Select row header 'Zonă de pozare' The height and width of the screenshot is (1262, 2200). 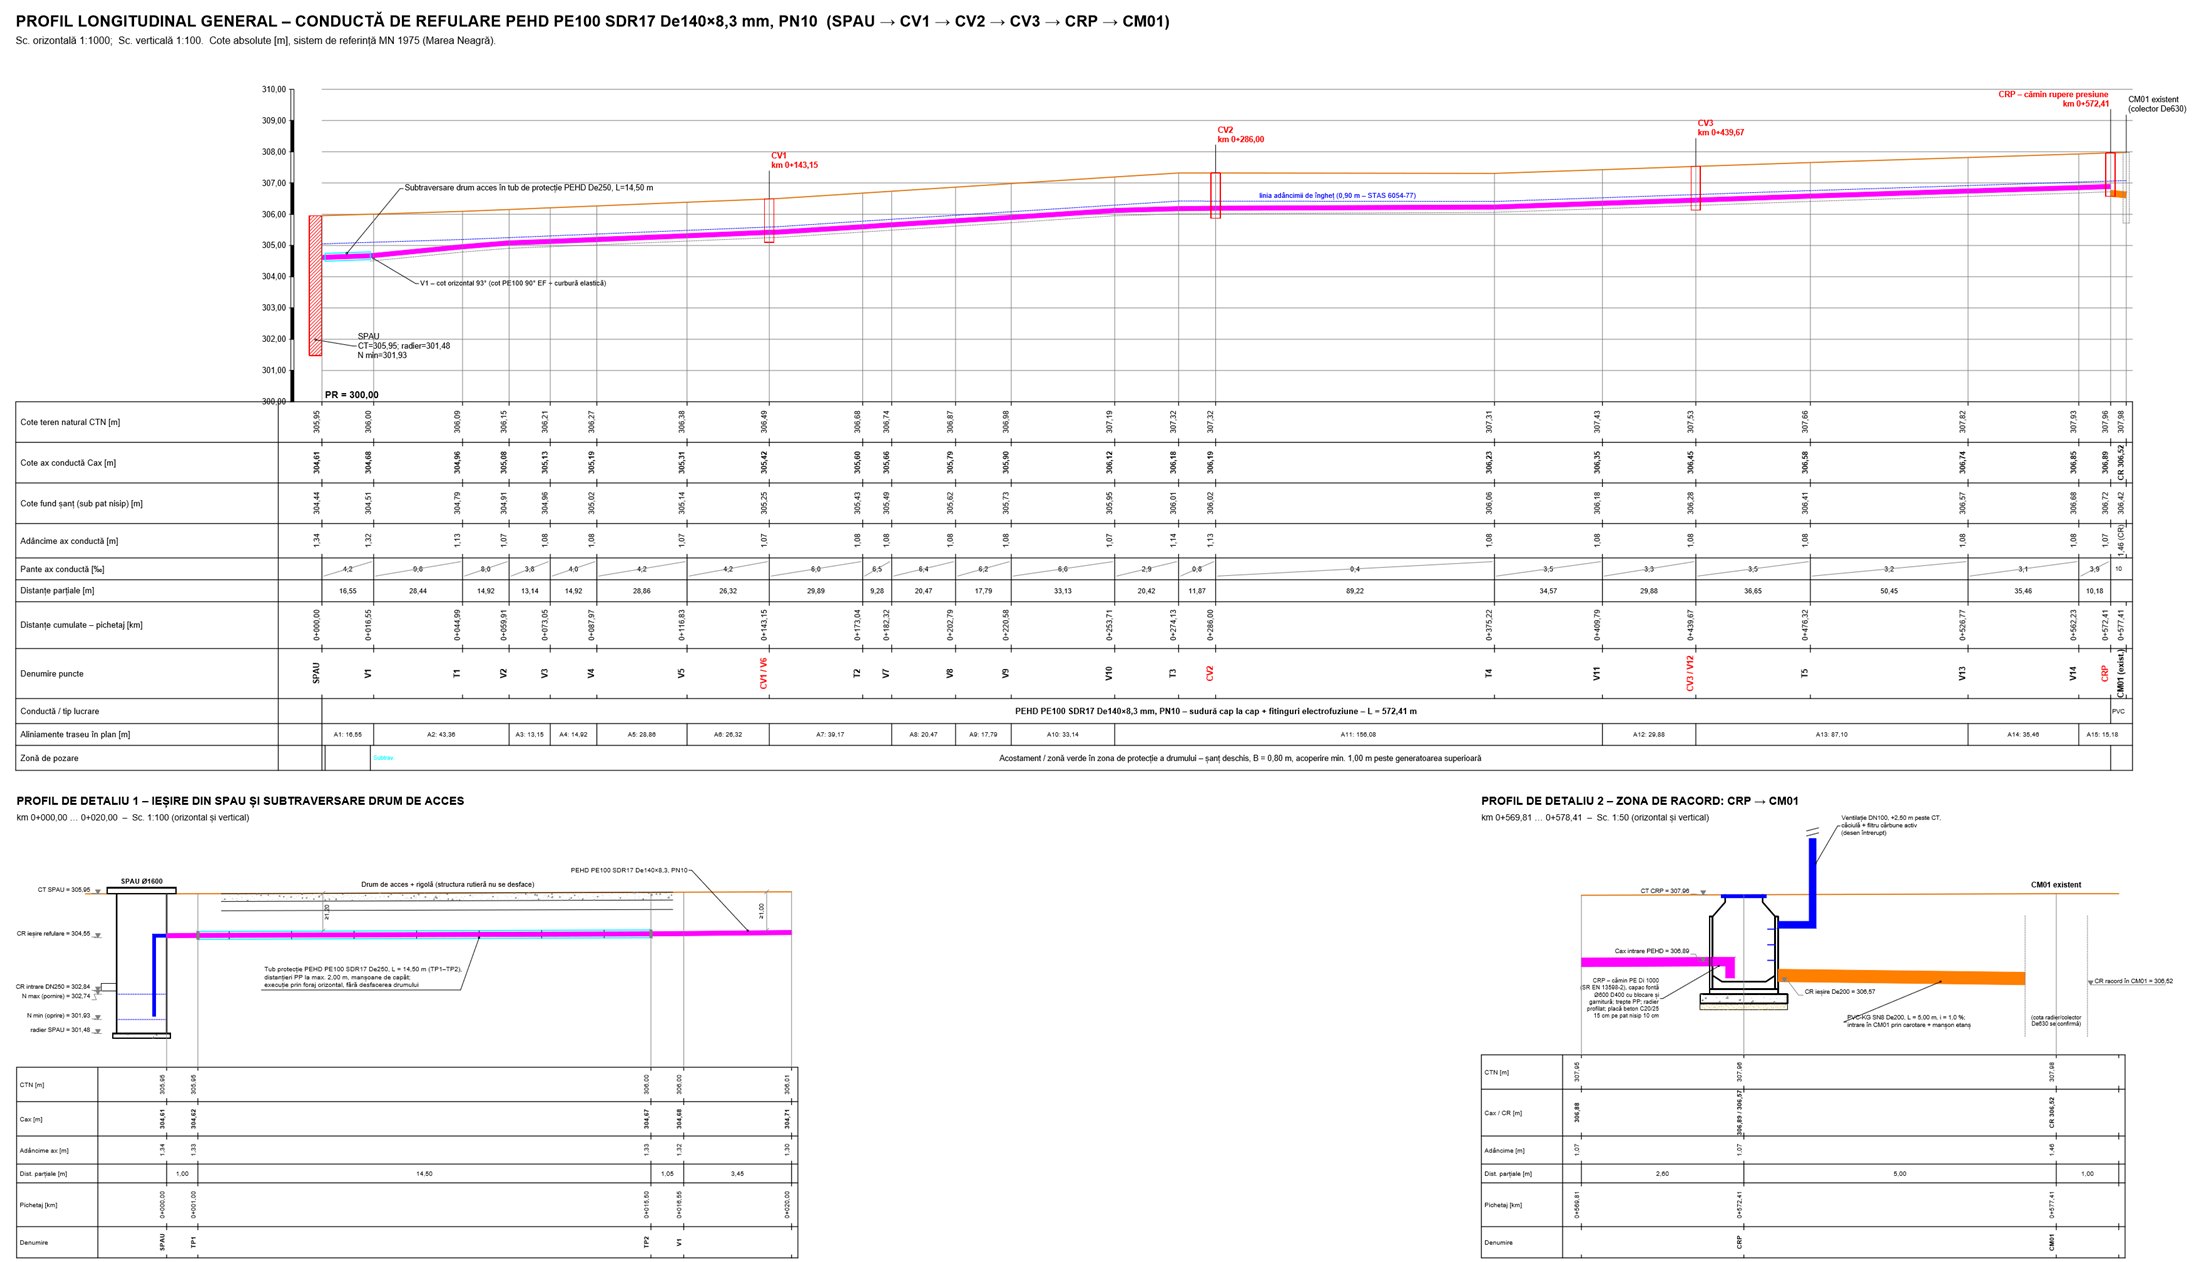coord(49,759)
